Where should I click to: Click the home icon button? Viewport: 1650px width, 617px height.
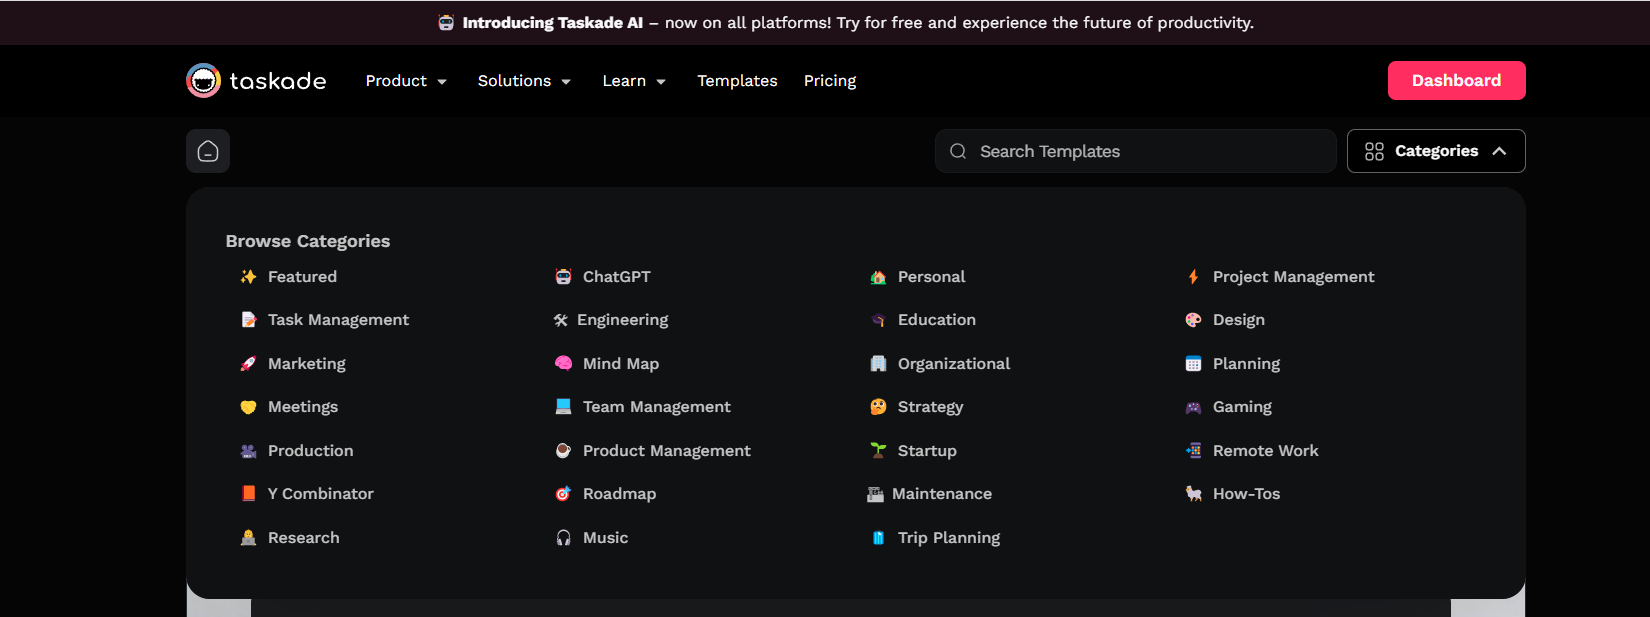(x=208, y=151)
